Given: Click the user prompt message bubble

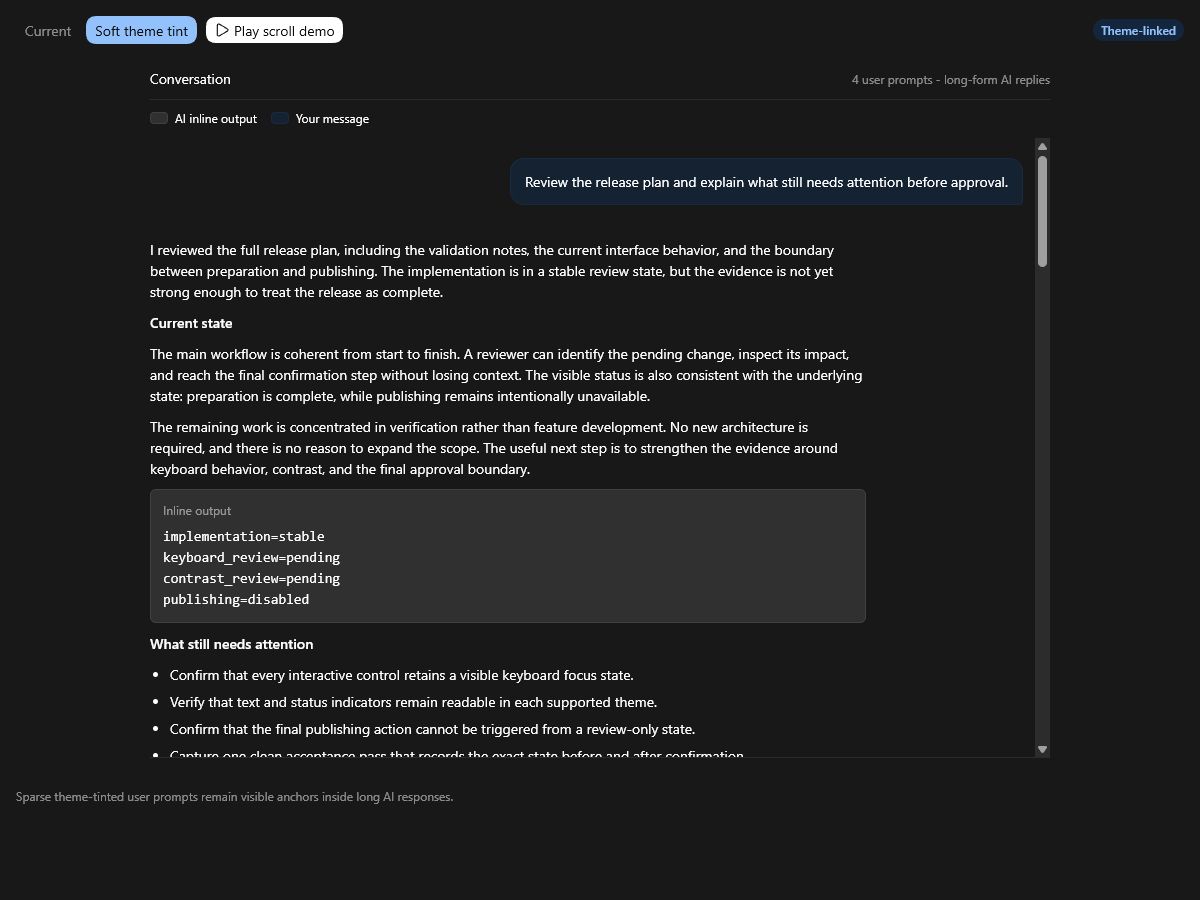Looking at the screenshot, I should tap(766, 182).
